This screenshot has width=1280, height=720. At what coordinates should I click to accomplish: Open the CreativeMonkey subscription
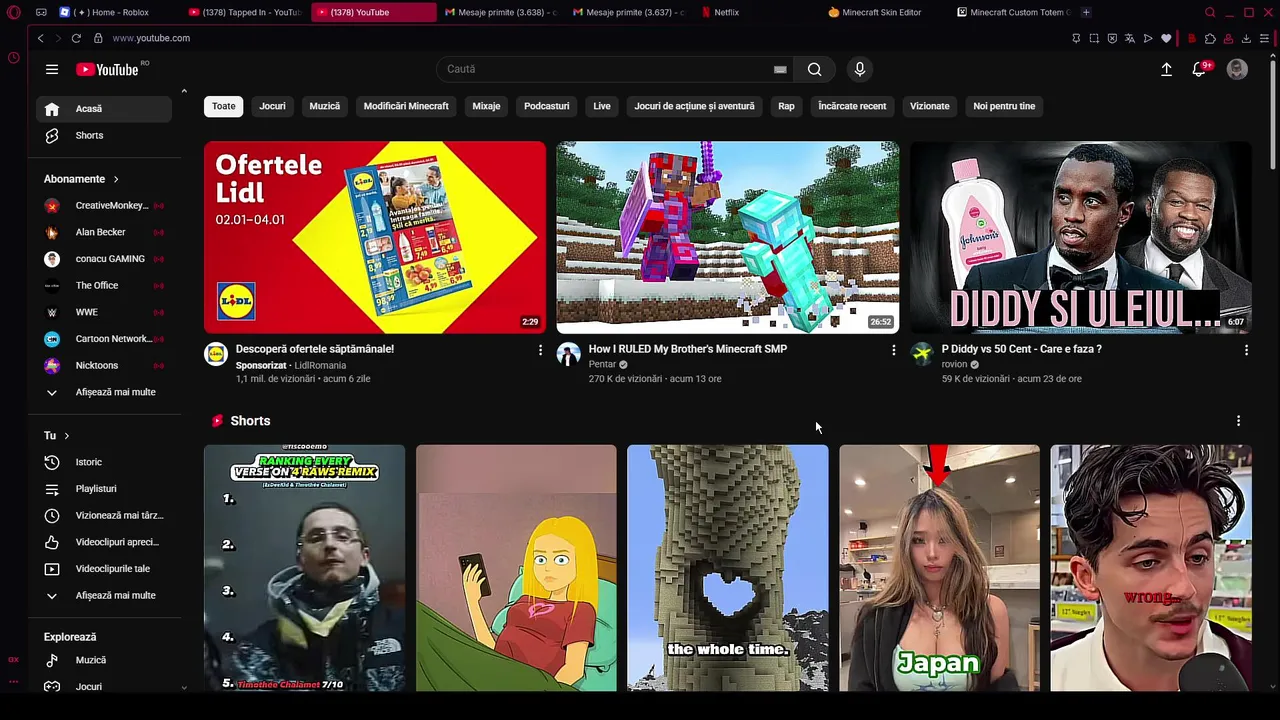pyautogui.click(x=105, y=205)
